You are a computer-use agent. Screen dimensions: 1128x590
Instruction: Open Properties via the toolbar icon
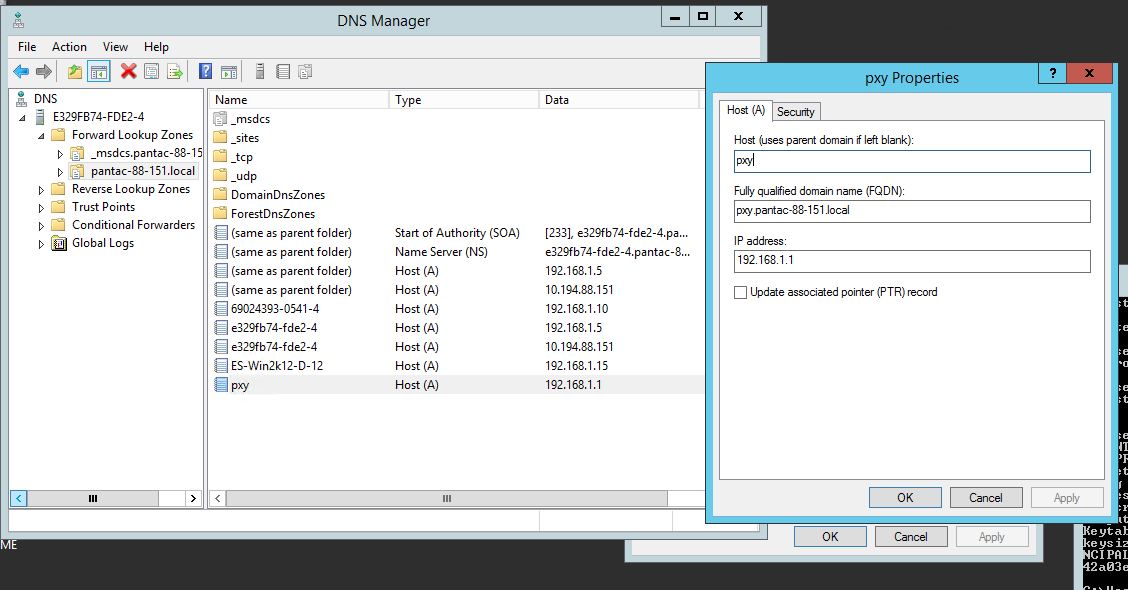click(x=151, y=71)
